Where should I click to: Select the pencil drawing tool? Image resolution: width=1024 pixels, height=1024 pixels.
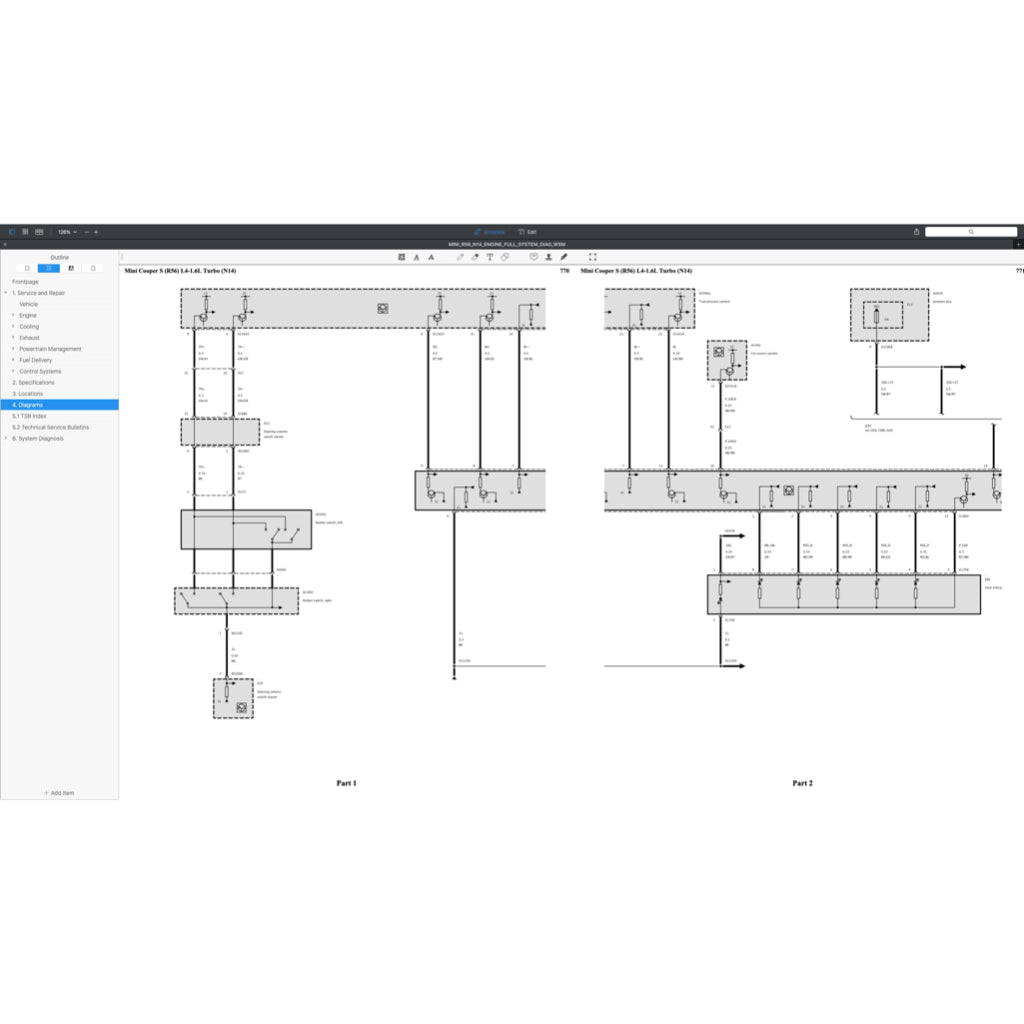click(x=460, y=257)
